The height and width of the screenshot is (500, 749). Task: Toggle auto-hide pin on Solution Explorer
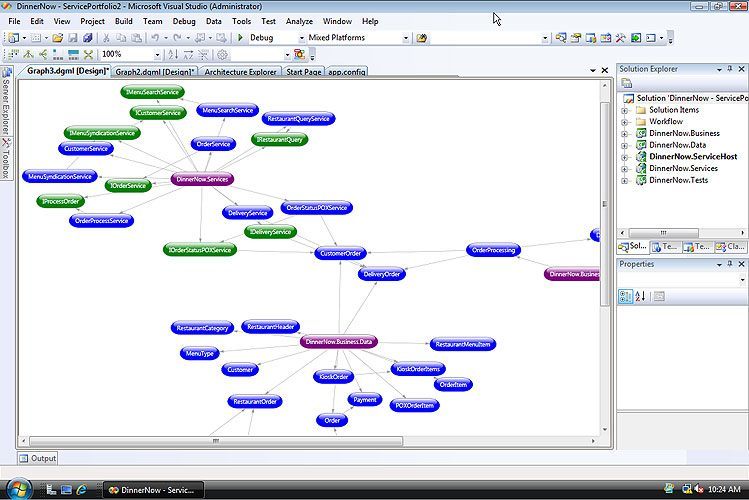730,69
